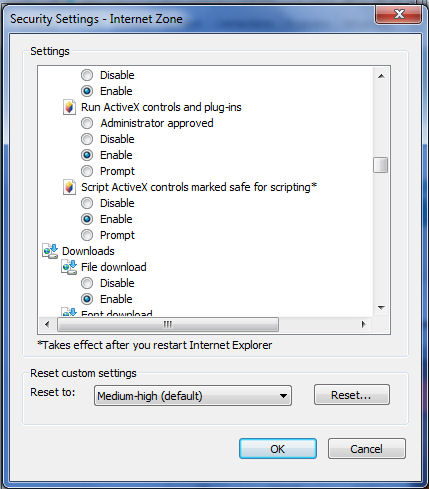This screenshot has width=429, height=489.
Task: Click the settings list scroll up arrow
Action: tap(381, 76)
